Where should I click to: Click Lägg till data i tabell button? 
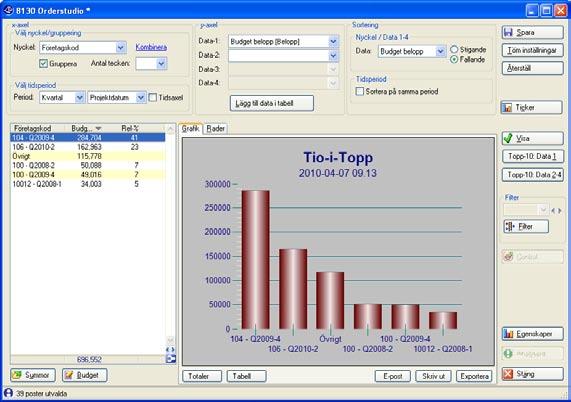(x=272, y=103)
